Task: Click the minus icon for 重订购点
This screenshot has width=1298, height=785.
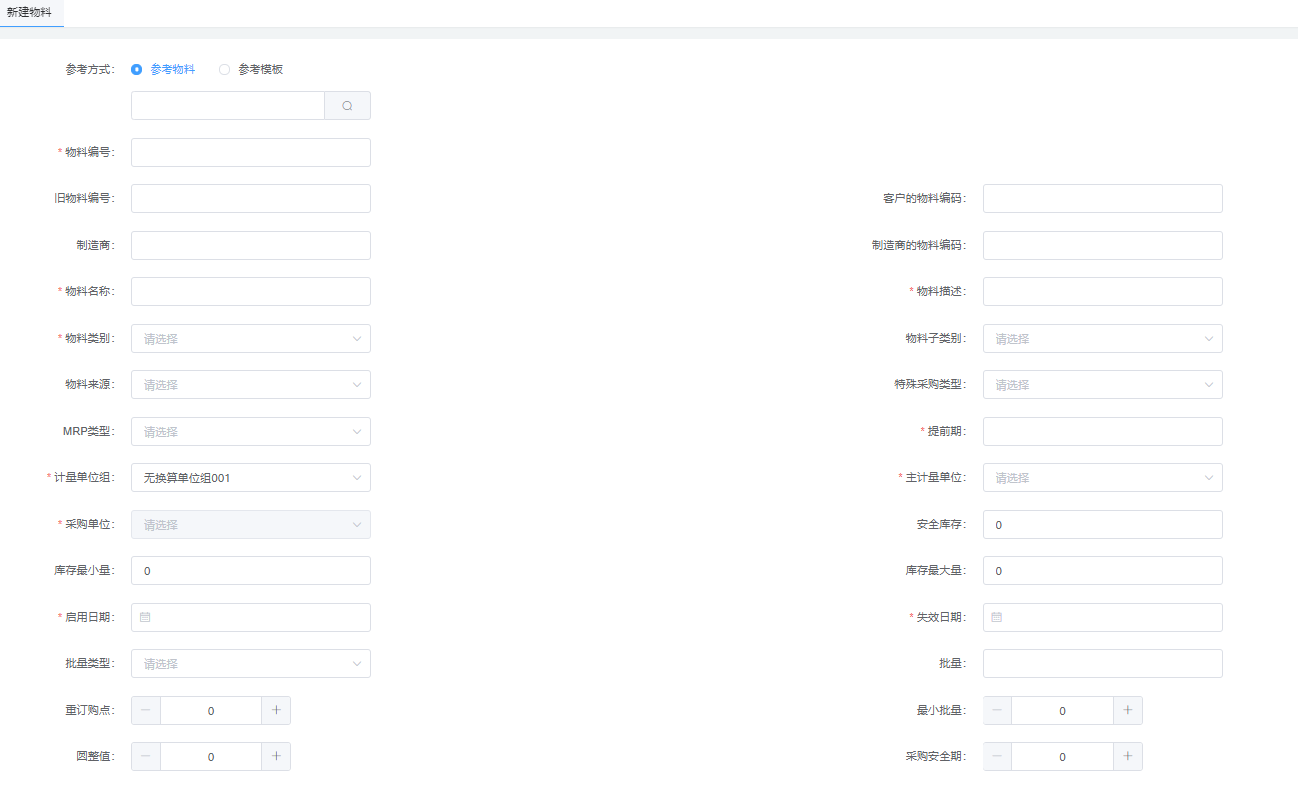Action: (x=146, y=710)
